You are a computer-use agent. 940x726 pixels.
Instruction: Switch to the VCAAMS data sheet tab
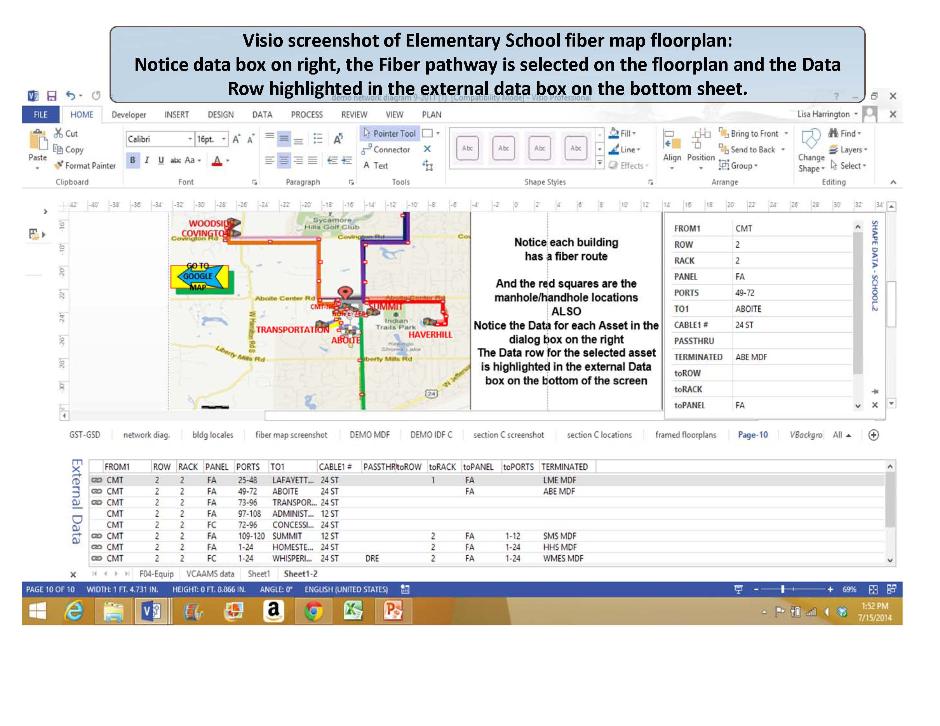(210, 574)
